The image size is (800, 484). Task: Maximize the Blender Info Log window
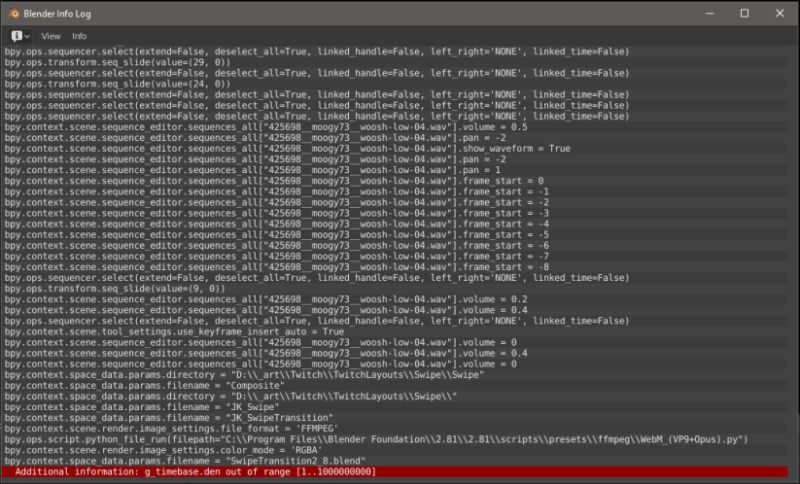744,13
